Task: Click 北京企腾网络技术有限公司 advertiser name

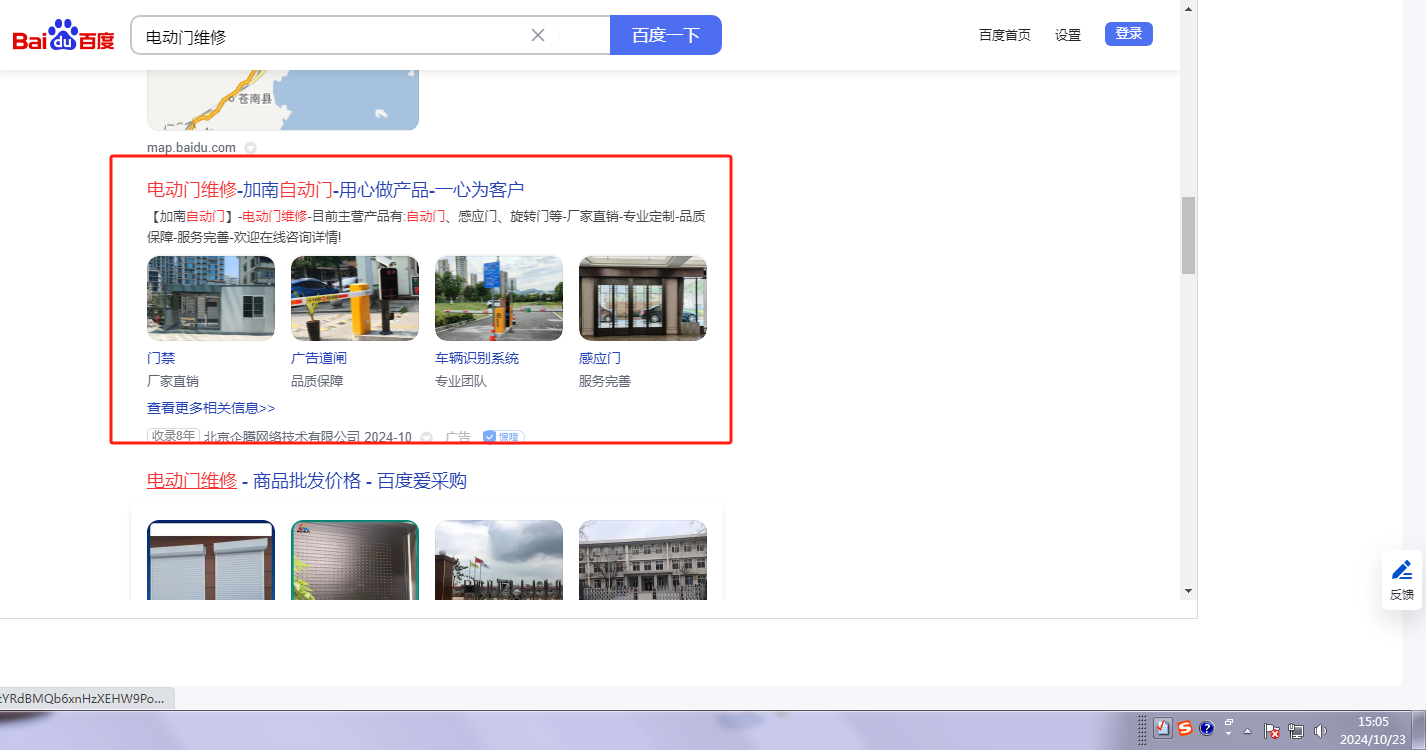Action: pyautogui.click(x=282, y=437)
